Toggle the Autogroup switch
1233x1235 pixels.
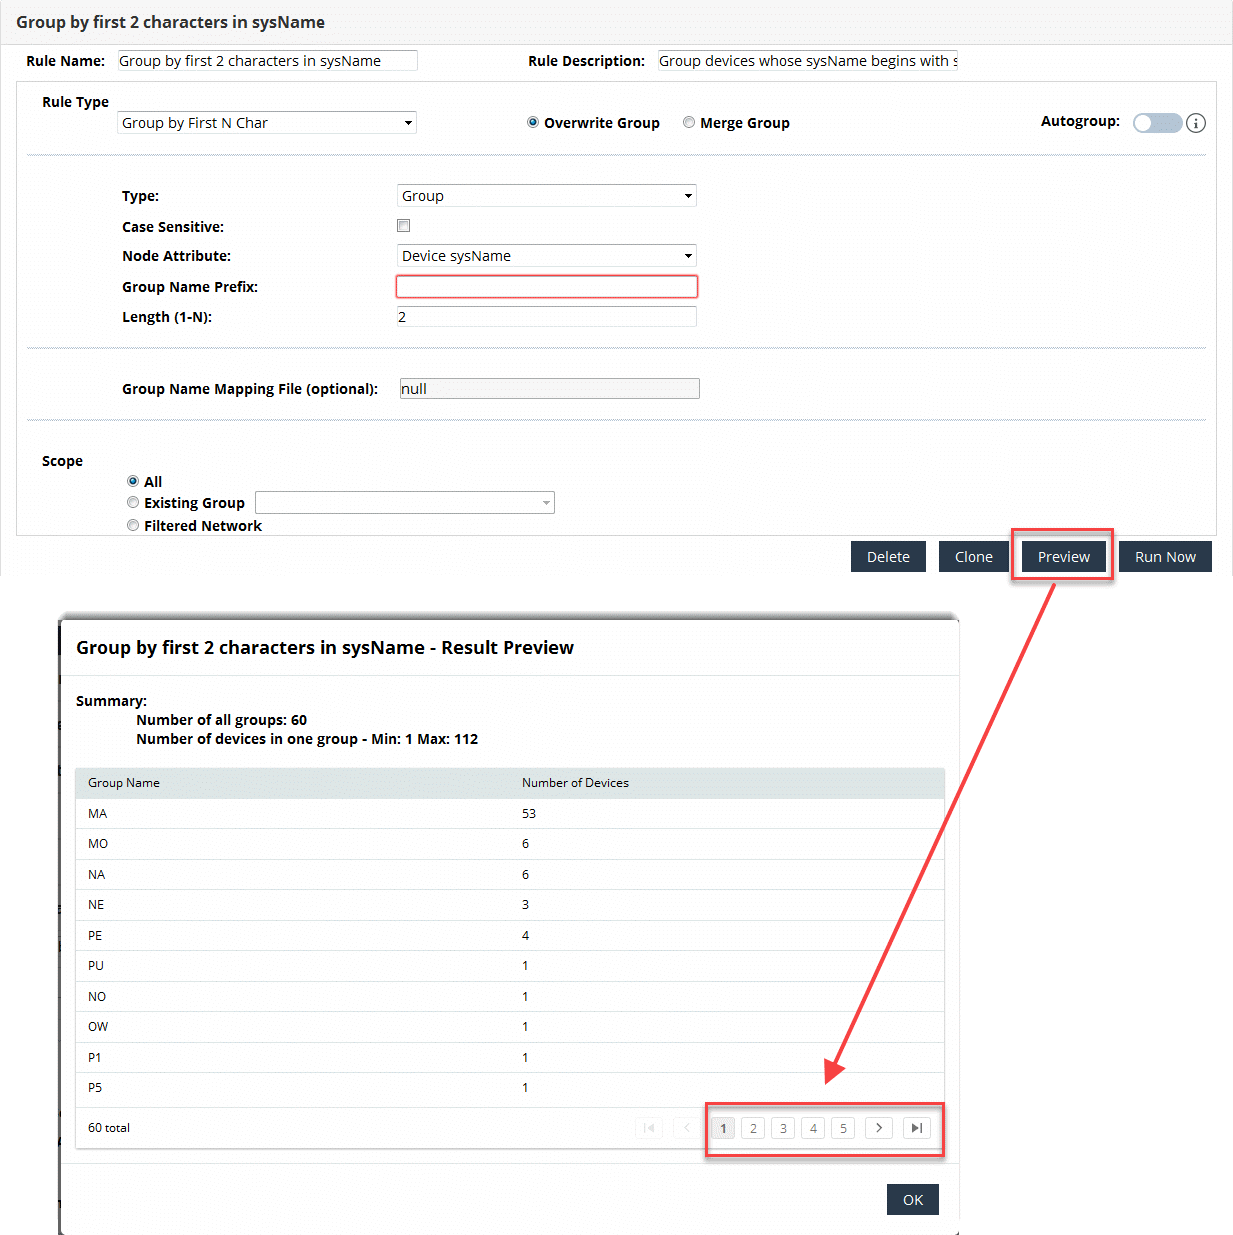[x=1157, y=123]
